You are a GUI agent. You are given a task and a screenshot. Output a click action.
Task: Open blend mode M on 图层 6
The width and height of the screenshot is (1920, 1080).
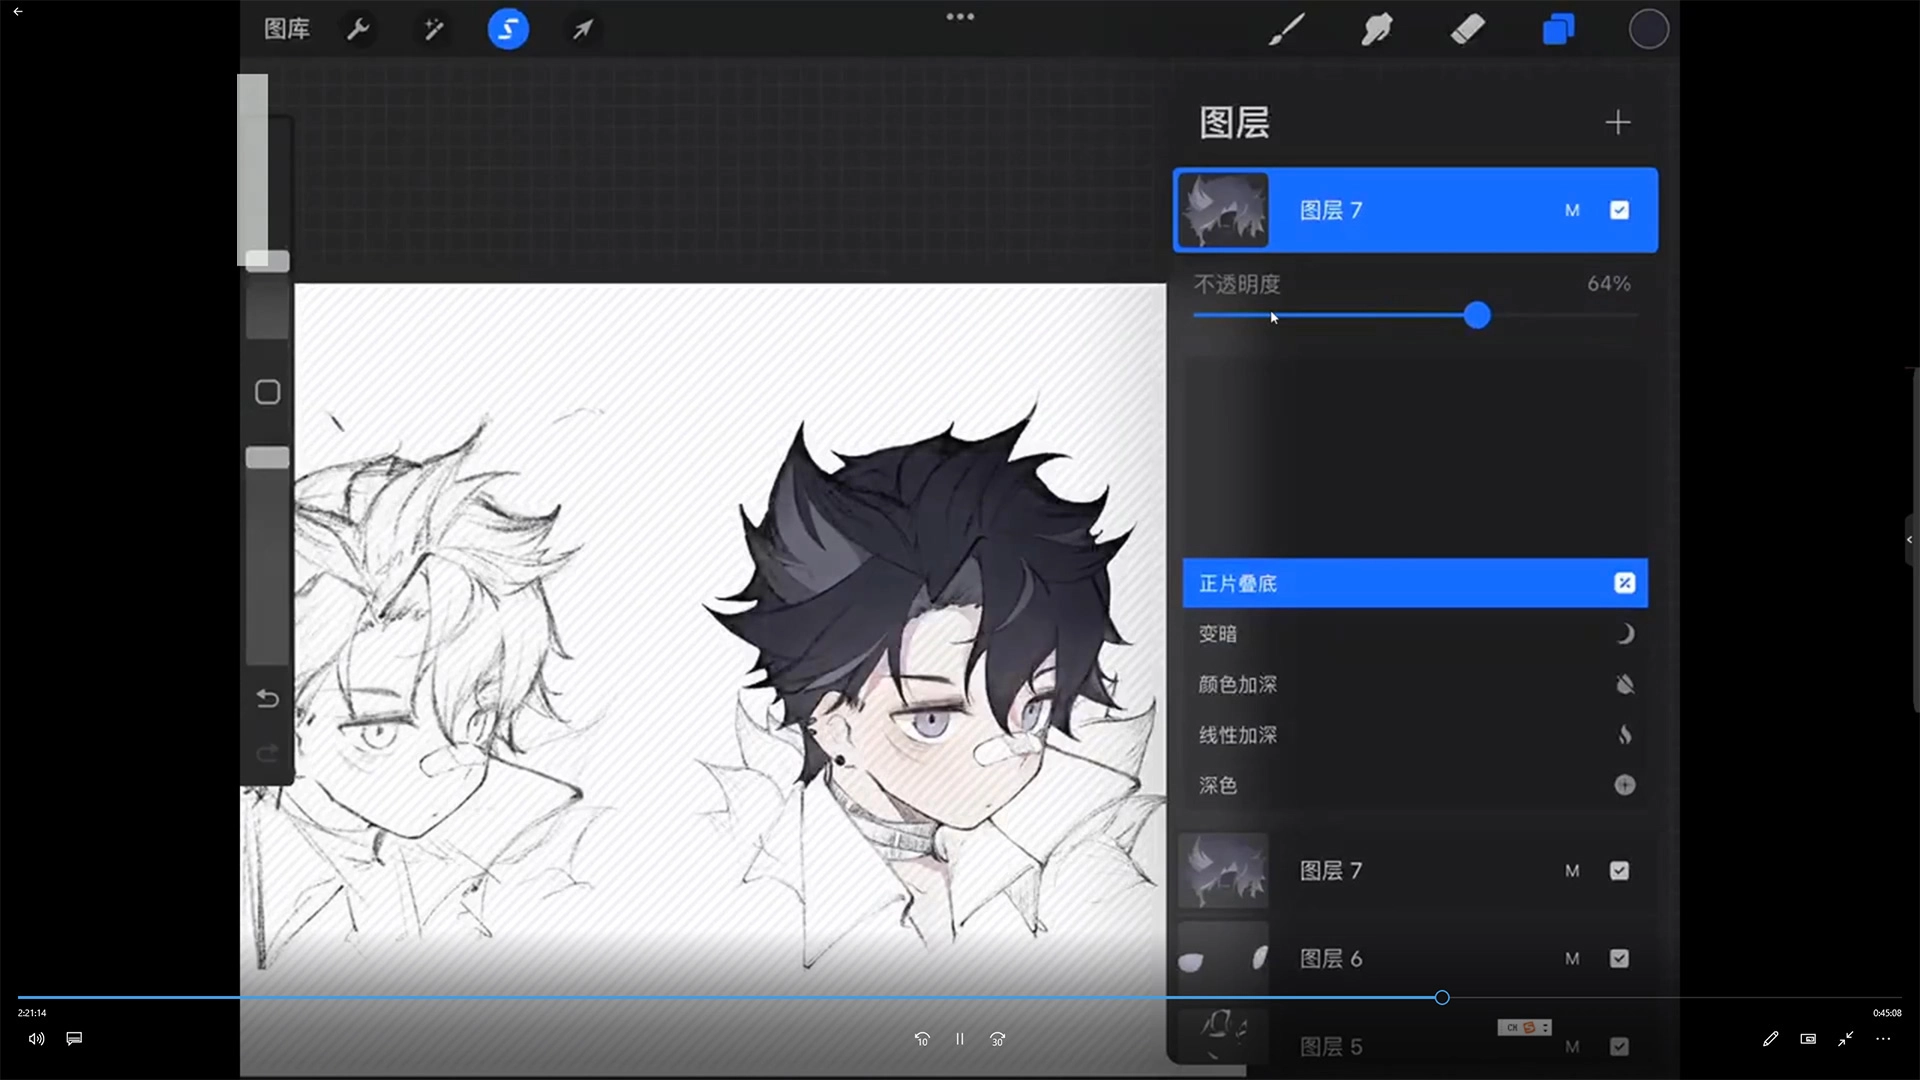[1572, 958]
